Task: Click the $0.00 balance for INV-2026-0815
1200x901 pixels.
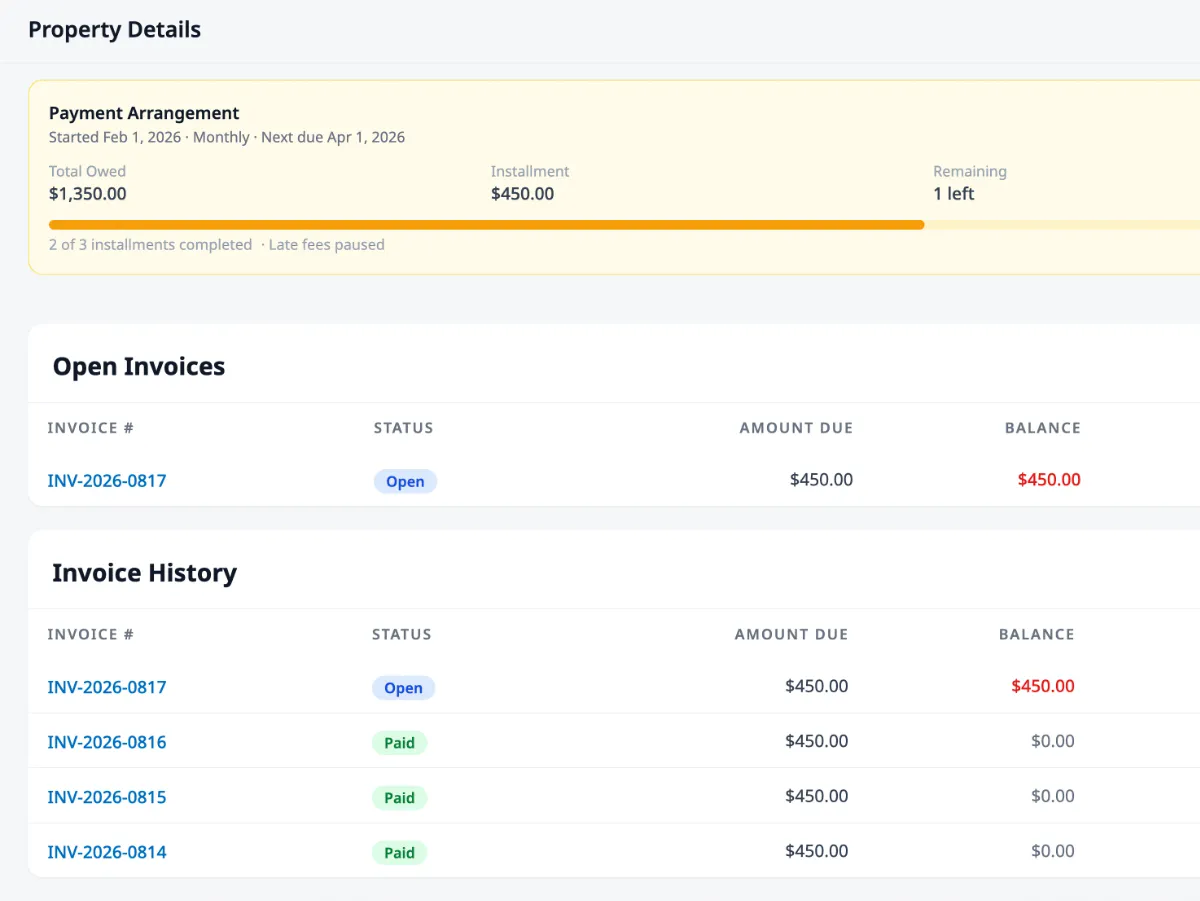Action: click(1052, 796)
